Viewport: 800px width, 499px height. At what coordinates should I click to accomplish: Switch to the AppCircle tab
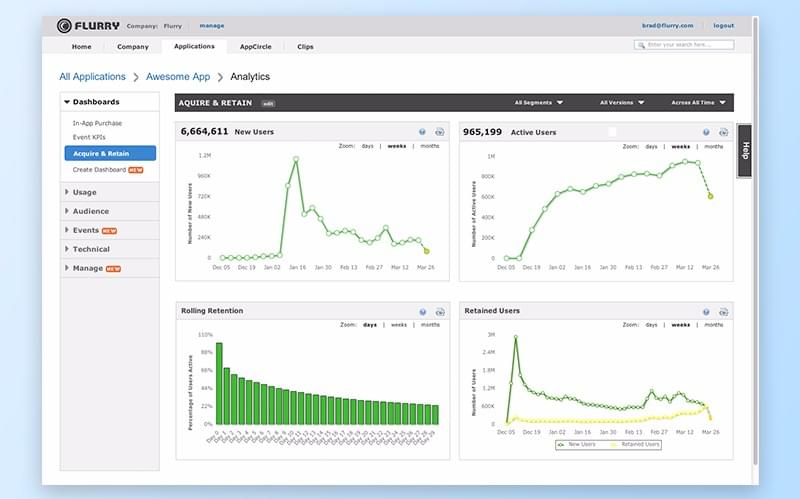(256, 47)
